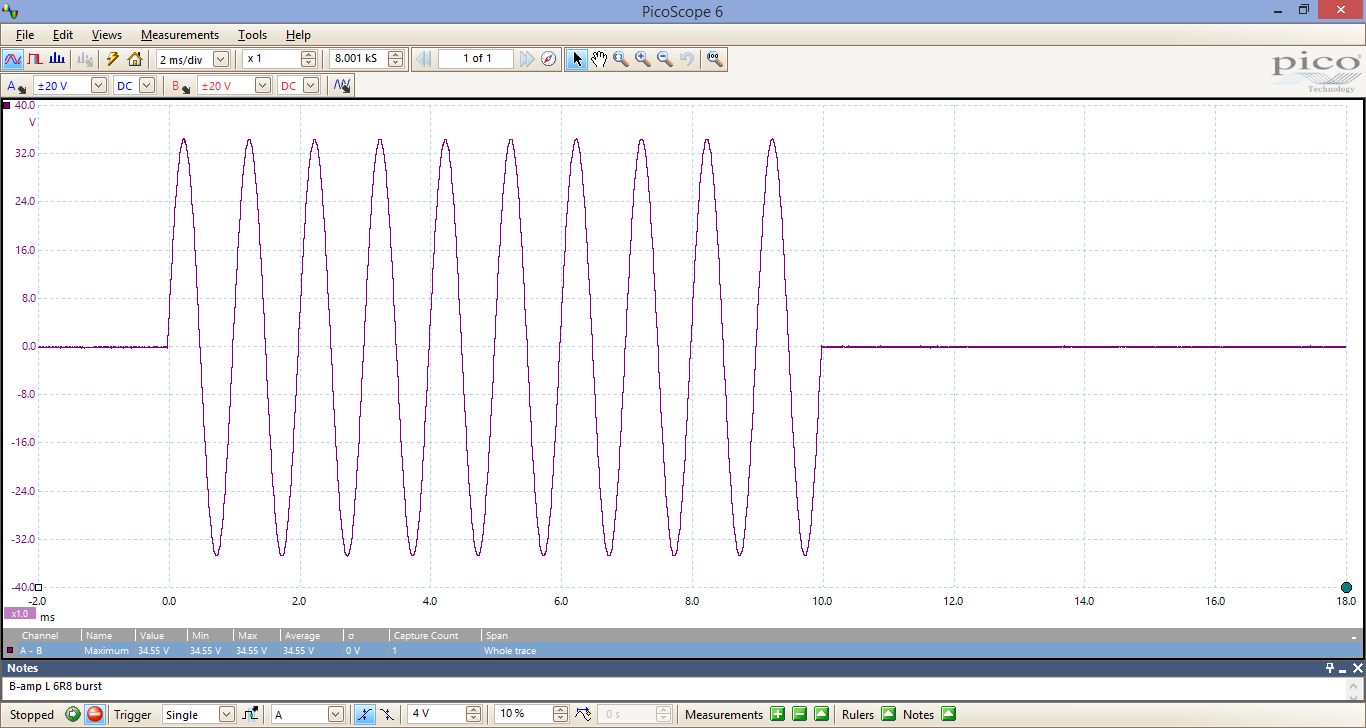Open trigger mode Single dropdown
1366x728 pixels.
point(226,714)
